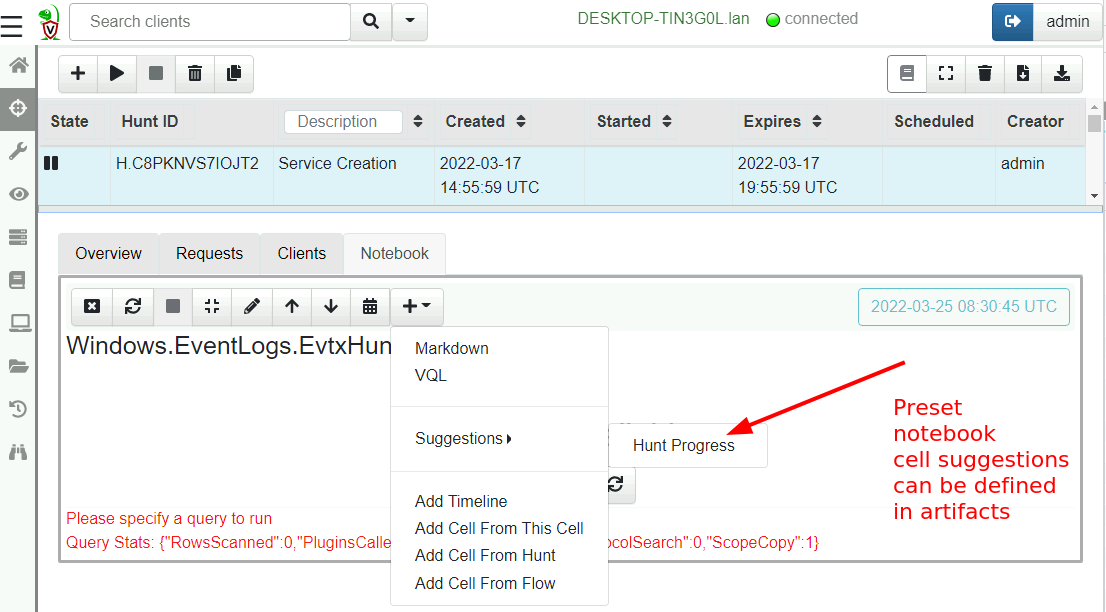Open the dropdown next to the search button
This screenshot has height=612, width=1106.
point(410,21)
